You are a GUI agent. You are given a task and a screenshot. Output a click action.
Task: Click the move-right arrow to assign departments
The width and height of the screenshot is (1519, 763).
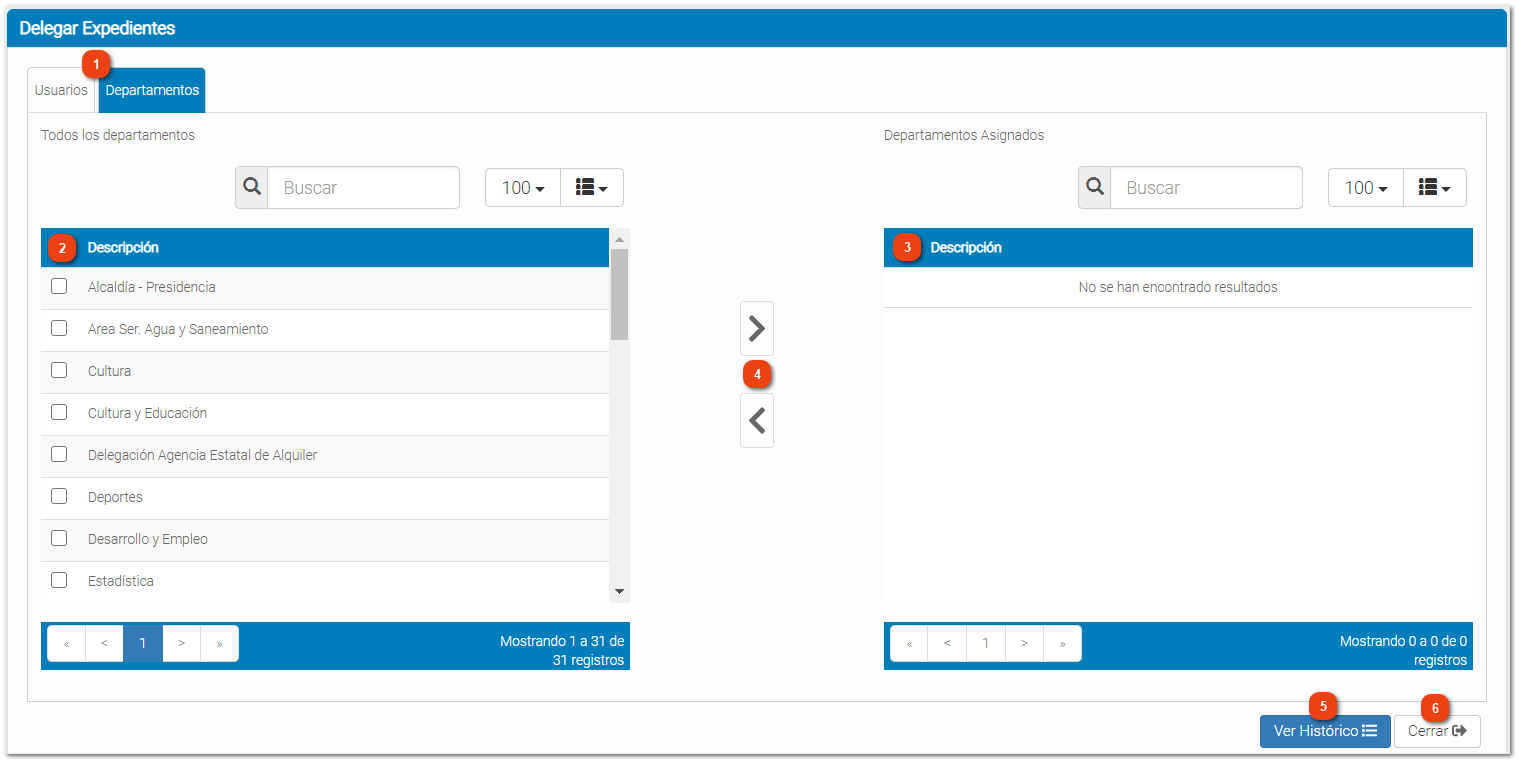coord(757,328)
